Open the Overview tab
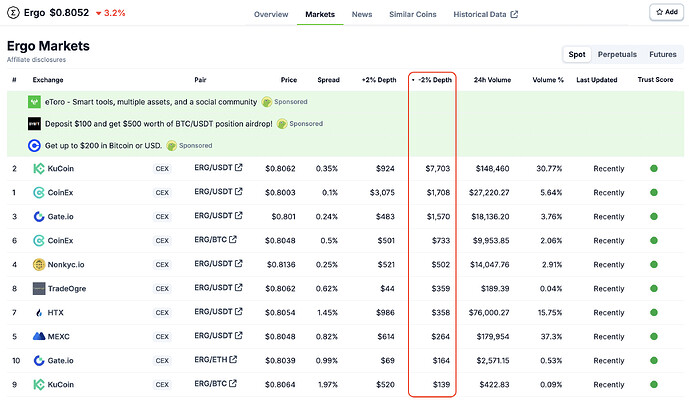 click(271, 15)
